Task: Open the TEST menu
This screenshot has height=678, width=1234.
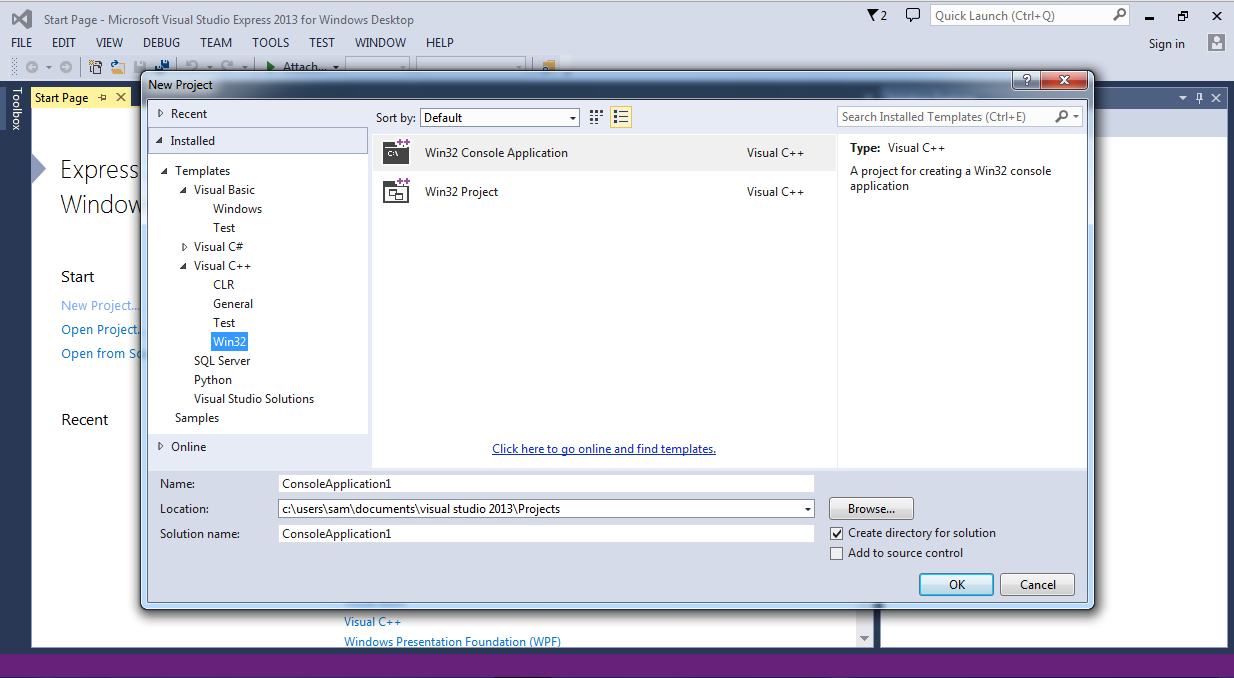Action: coord(322,43)
